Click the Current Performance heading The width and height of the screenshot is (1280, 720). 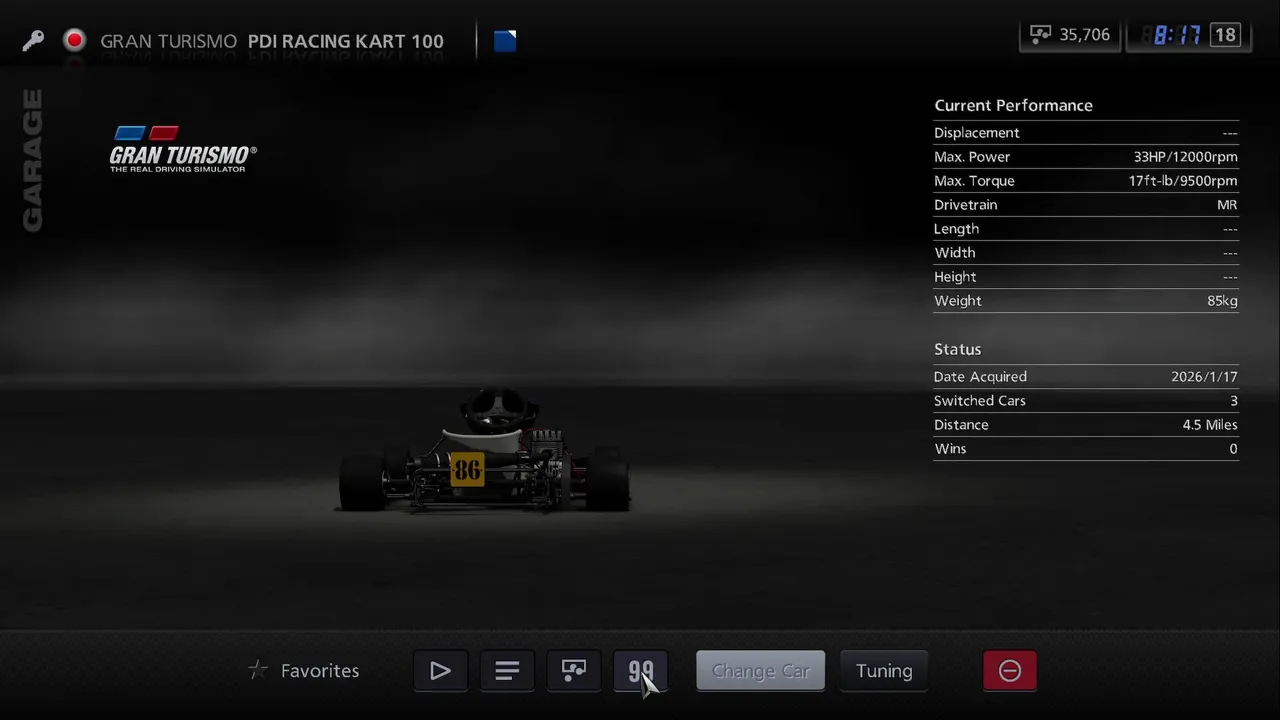1013,105
